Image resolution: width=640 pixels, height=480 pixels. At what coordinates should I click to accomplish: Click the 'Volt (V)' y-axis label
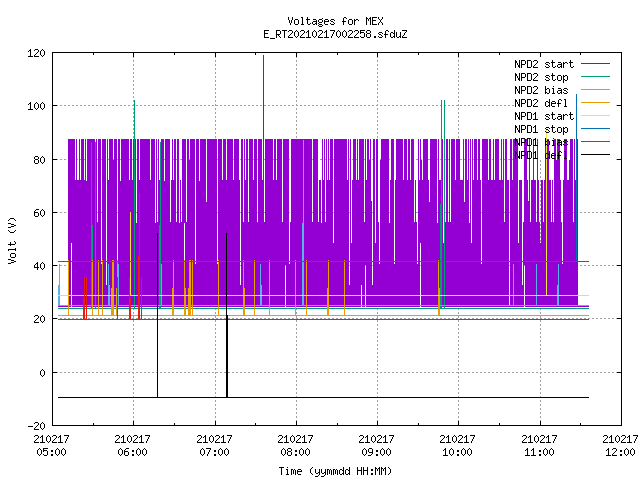point(13,240)
